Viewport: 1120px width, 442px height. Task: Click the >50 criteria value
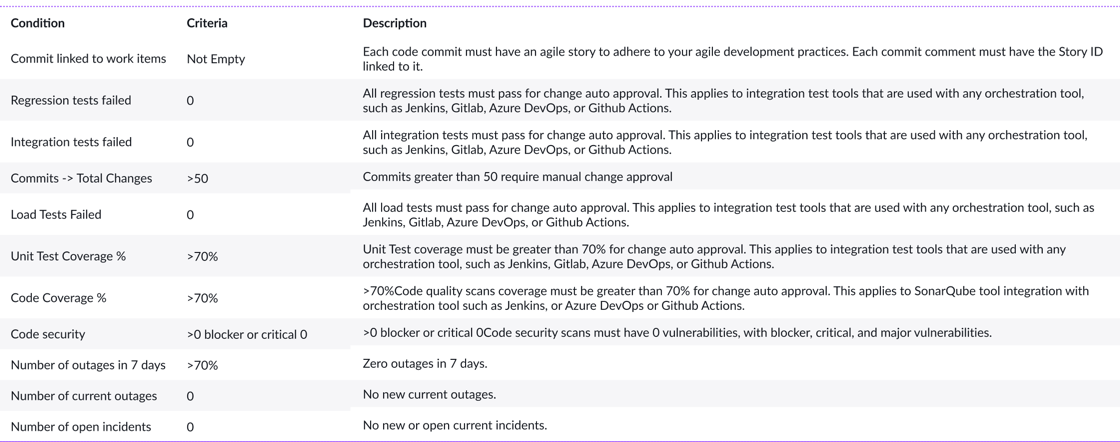198,178
